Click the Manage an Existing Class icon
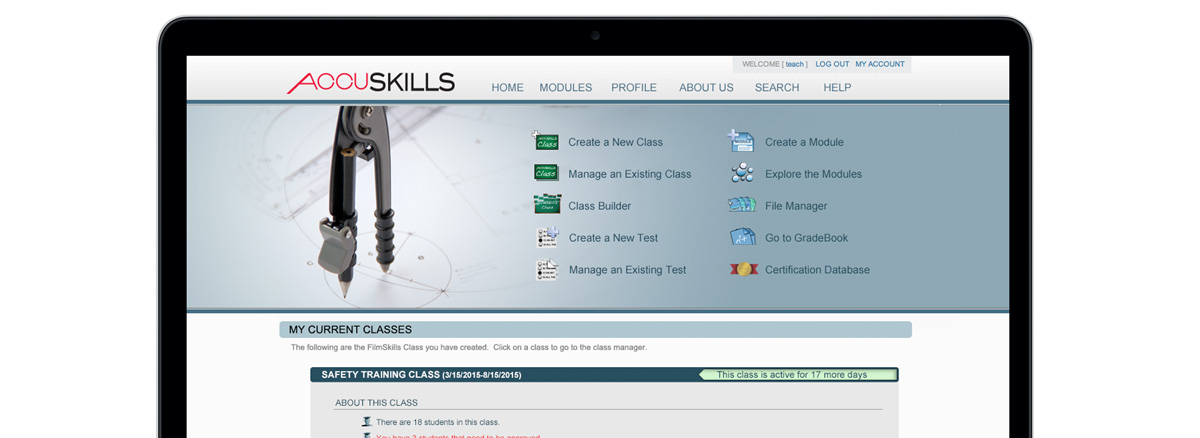The height and width of the screenshot is (438, 1200). click(546, 173)
